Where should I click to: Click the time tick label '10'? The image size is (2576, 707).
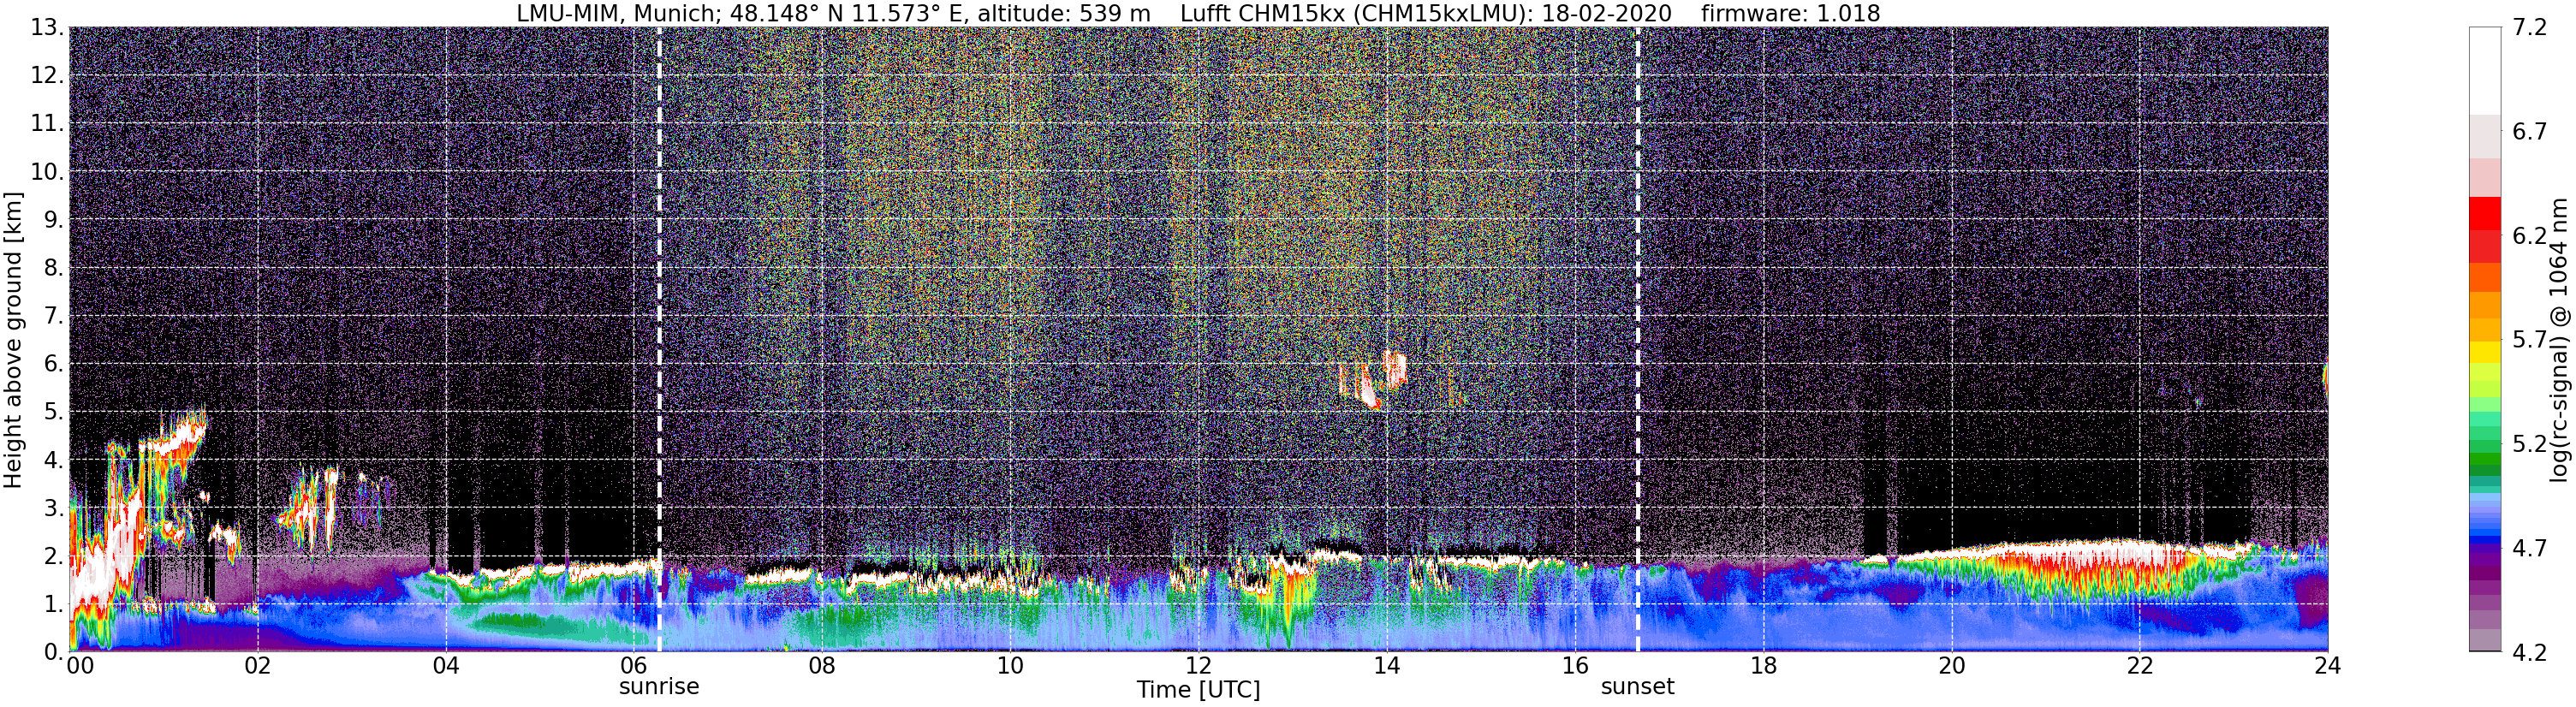(1010, 665)
